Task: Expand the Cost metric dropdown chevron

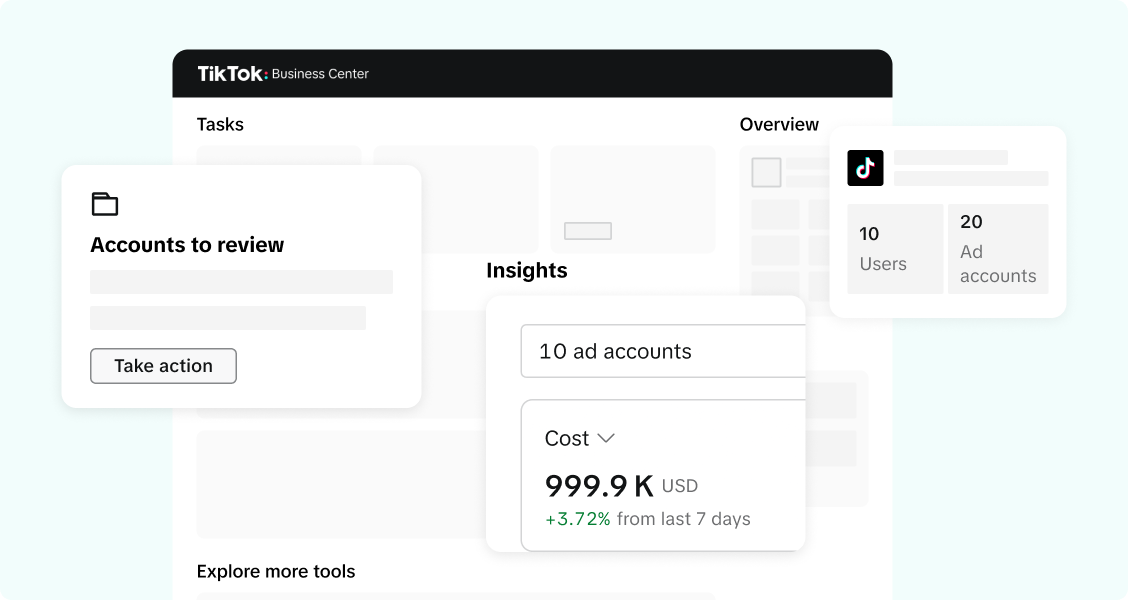Action: [x=606, y=438]
